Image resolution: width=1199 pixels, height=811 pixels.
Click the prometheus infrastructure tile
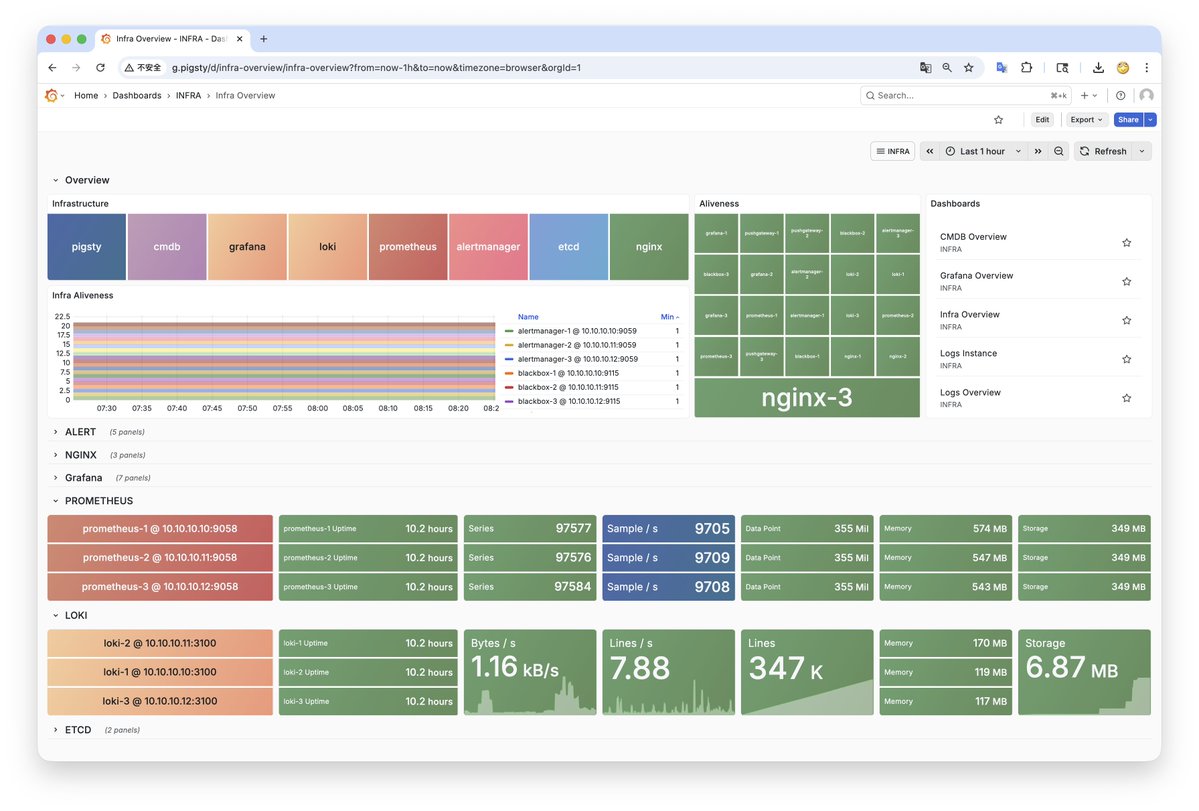click(408, 247)
